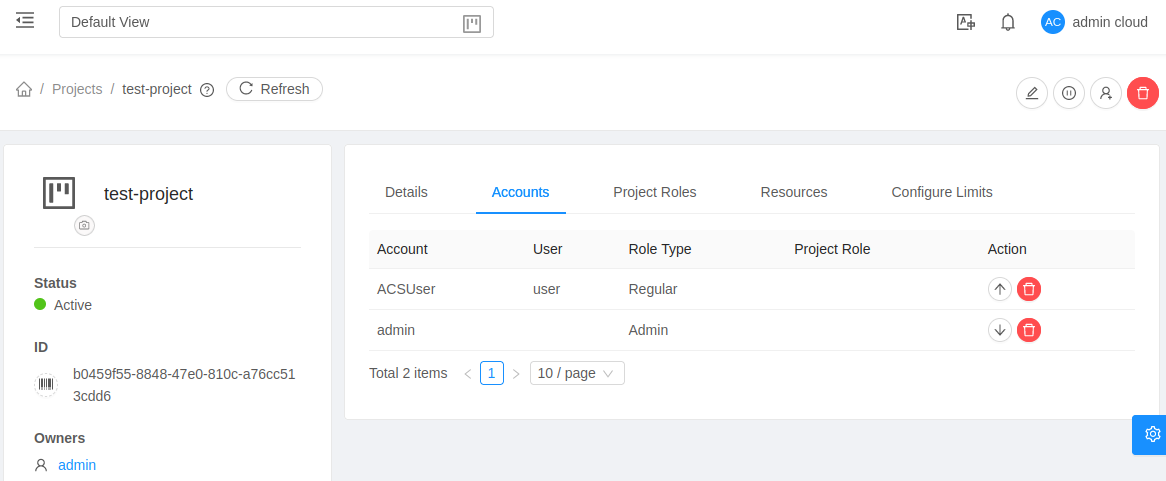Screen dimensions: 1166x481
Task: Remove ACSUser with the trash icon
Action: (x=1028, y=289)
